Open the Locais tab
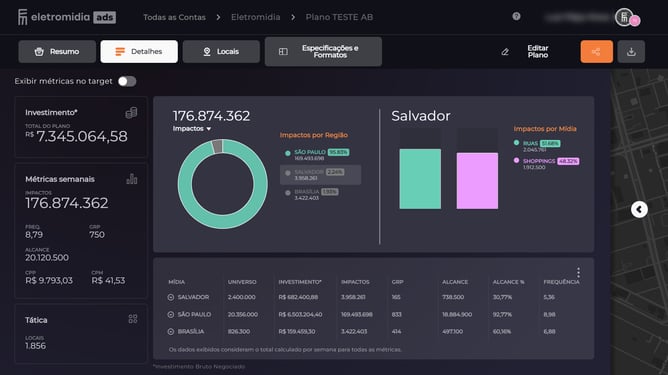Viewport: 668px width, 375px height. 221,52
